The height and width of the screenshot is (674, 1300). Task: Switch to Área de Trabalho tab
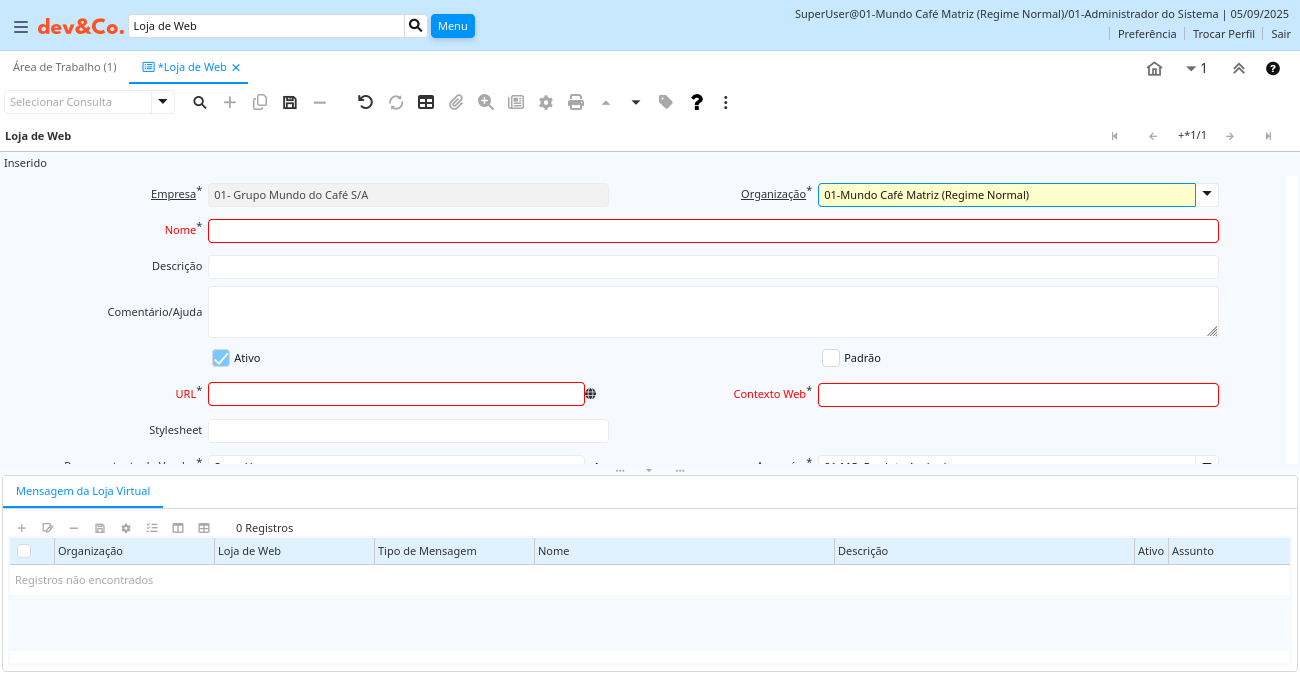tap(64, 67)
